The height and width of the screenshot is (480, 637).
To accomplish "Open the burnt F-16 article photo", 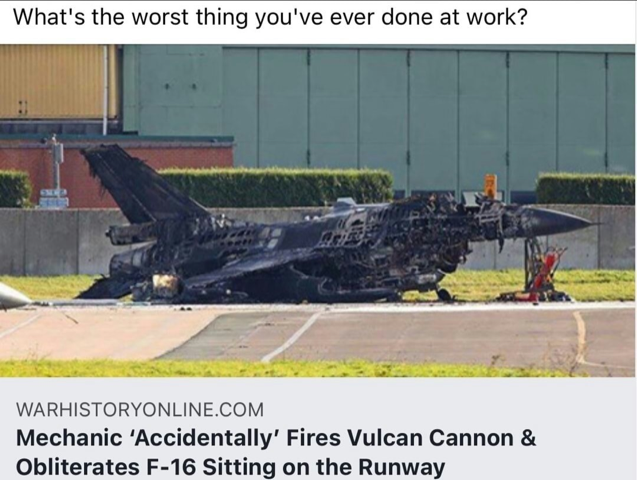I will click(317, 210).
